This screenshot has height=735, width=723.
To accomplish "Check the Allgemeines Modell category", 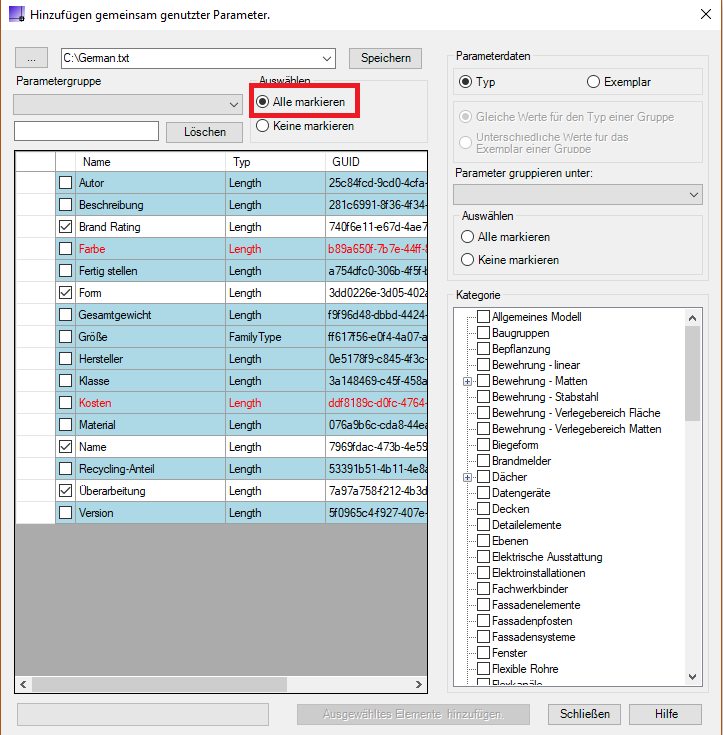I will (x=483, y=316).
